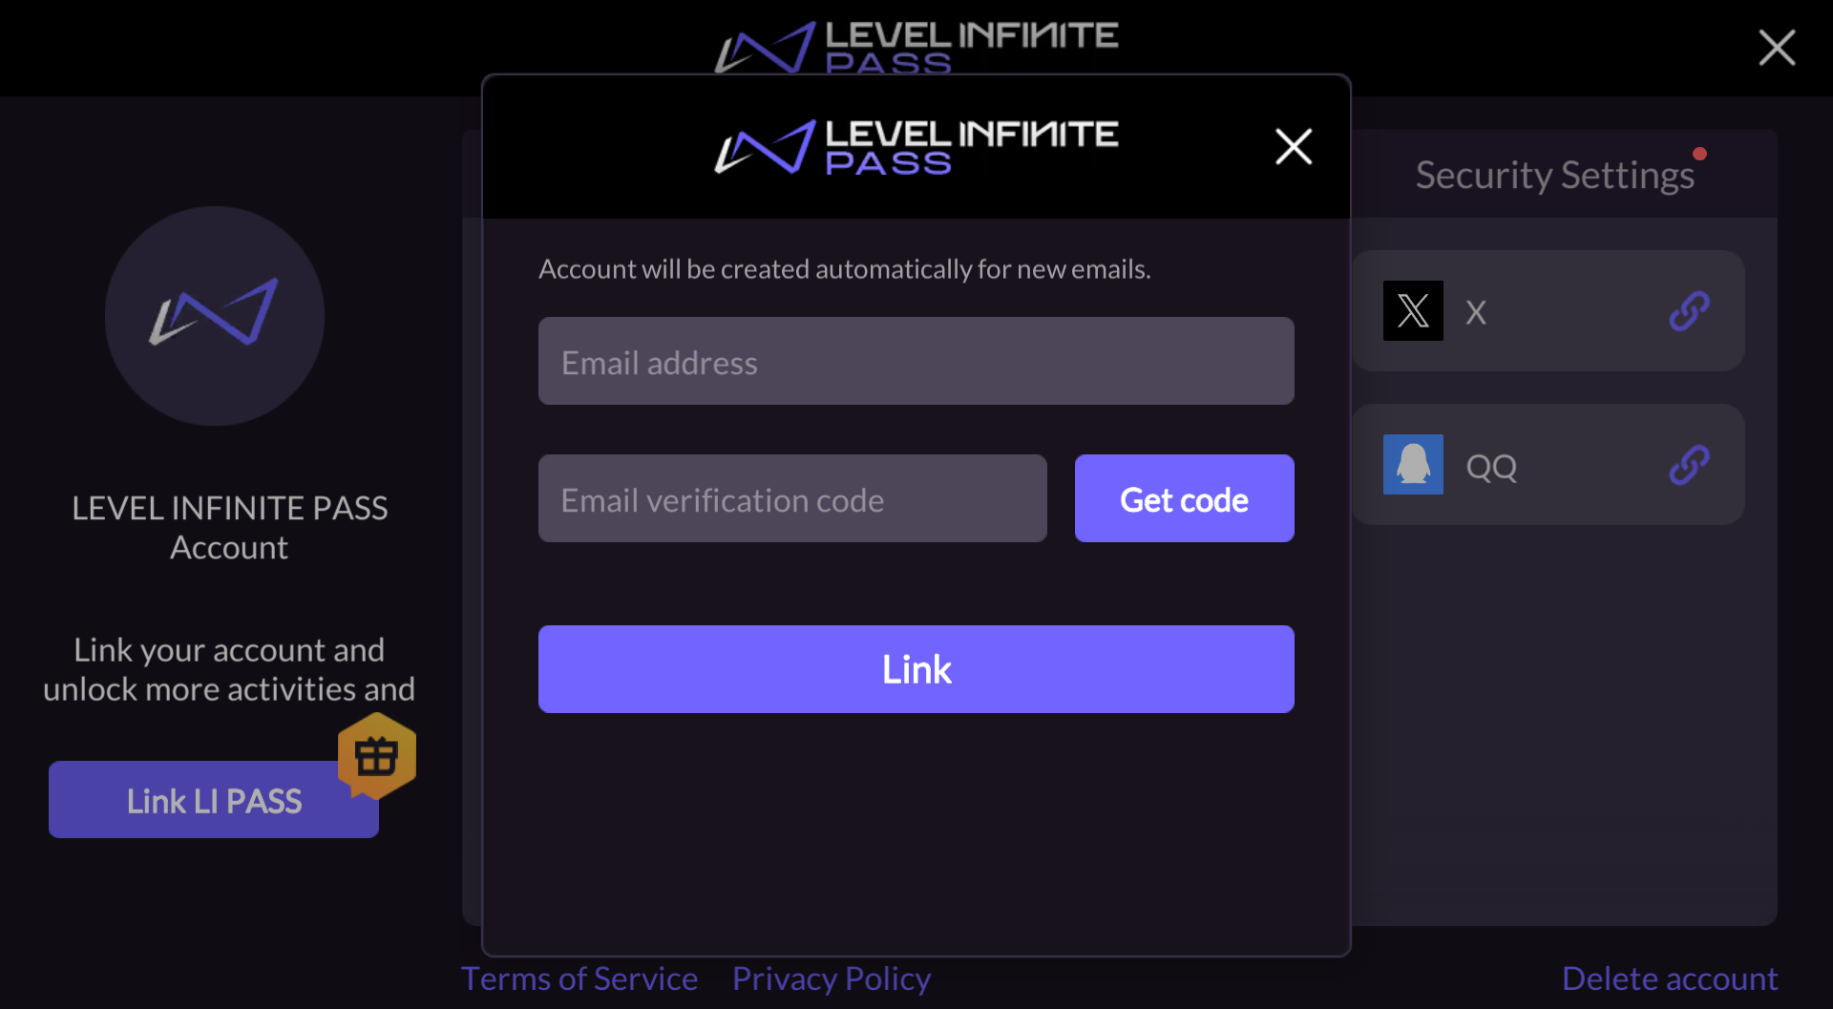Click the gift reward icon near Link LI PASS

click(377, 757)
